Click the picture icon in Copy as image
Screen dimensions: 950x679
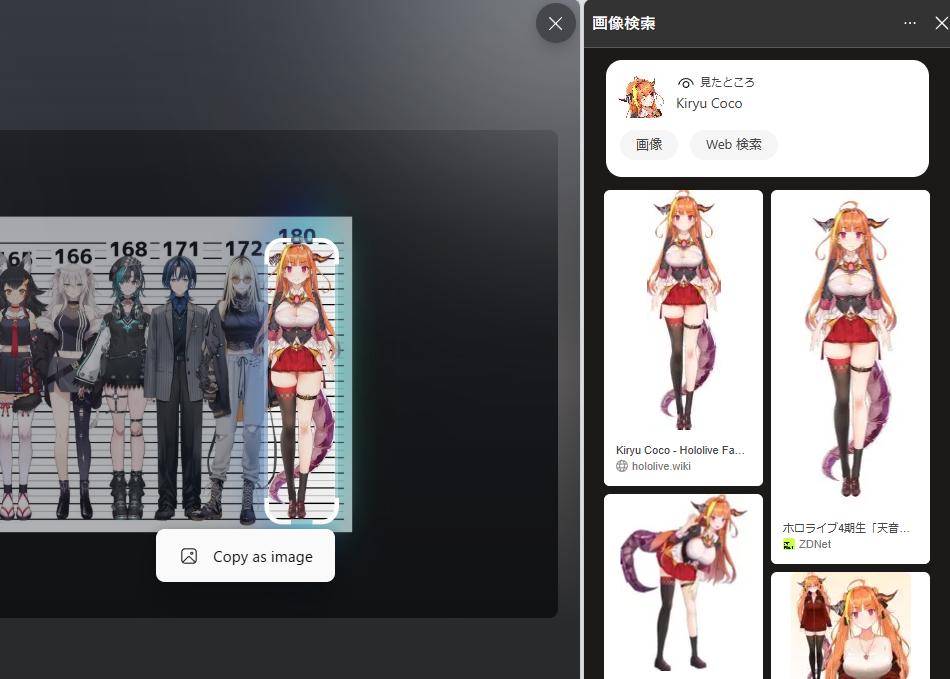point(189,557)
